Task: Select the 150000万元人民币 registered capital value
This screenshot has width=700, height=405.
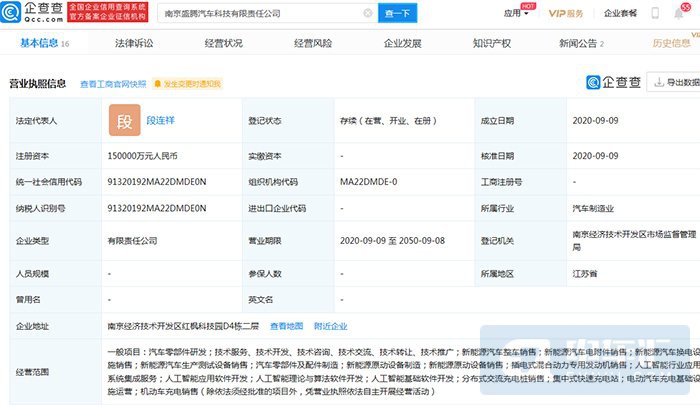Action: [142, 156]
